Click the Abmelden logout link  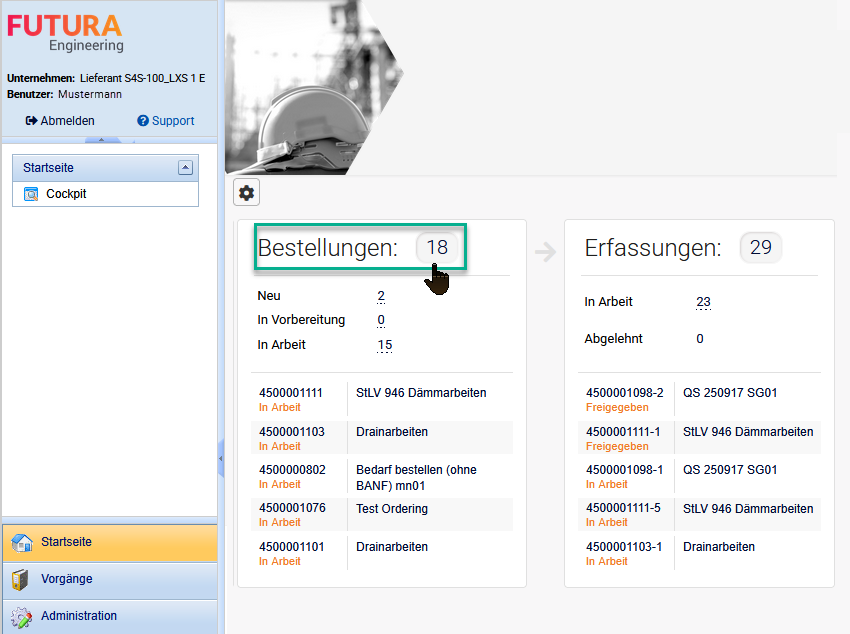(60, 121)
